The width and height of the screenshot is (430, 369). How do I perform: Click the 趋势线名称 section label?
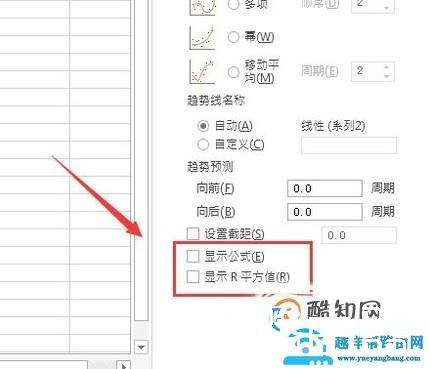click(x=216, y=100)
